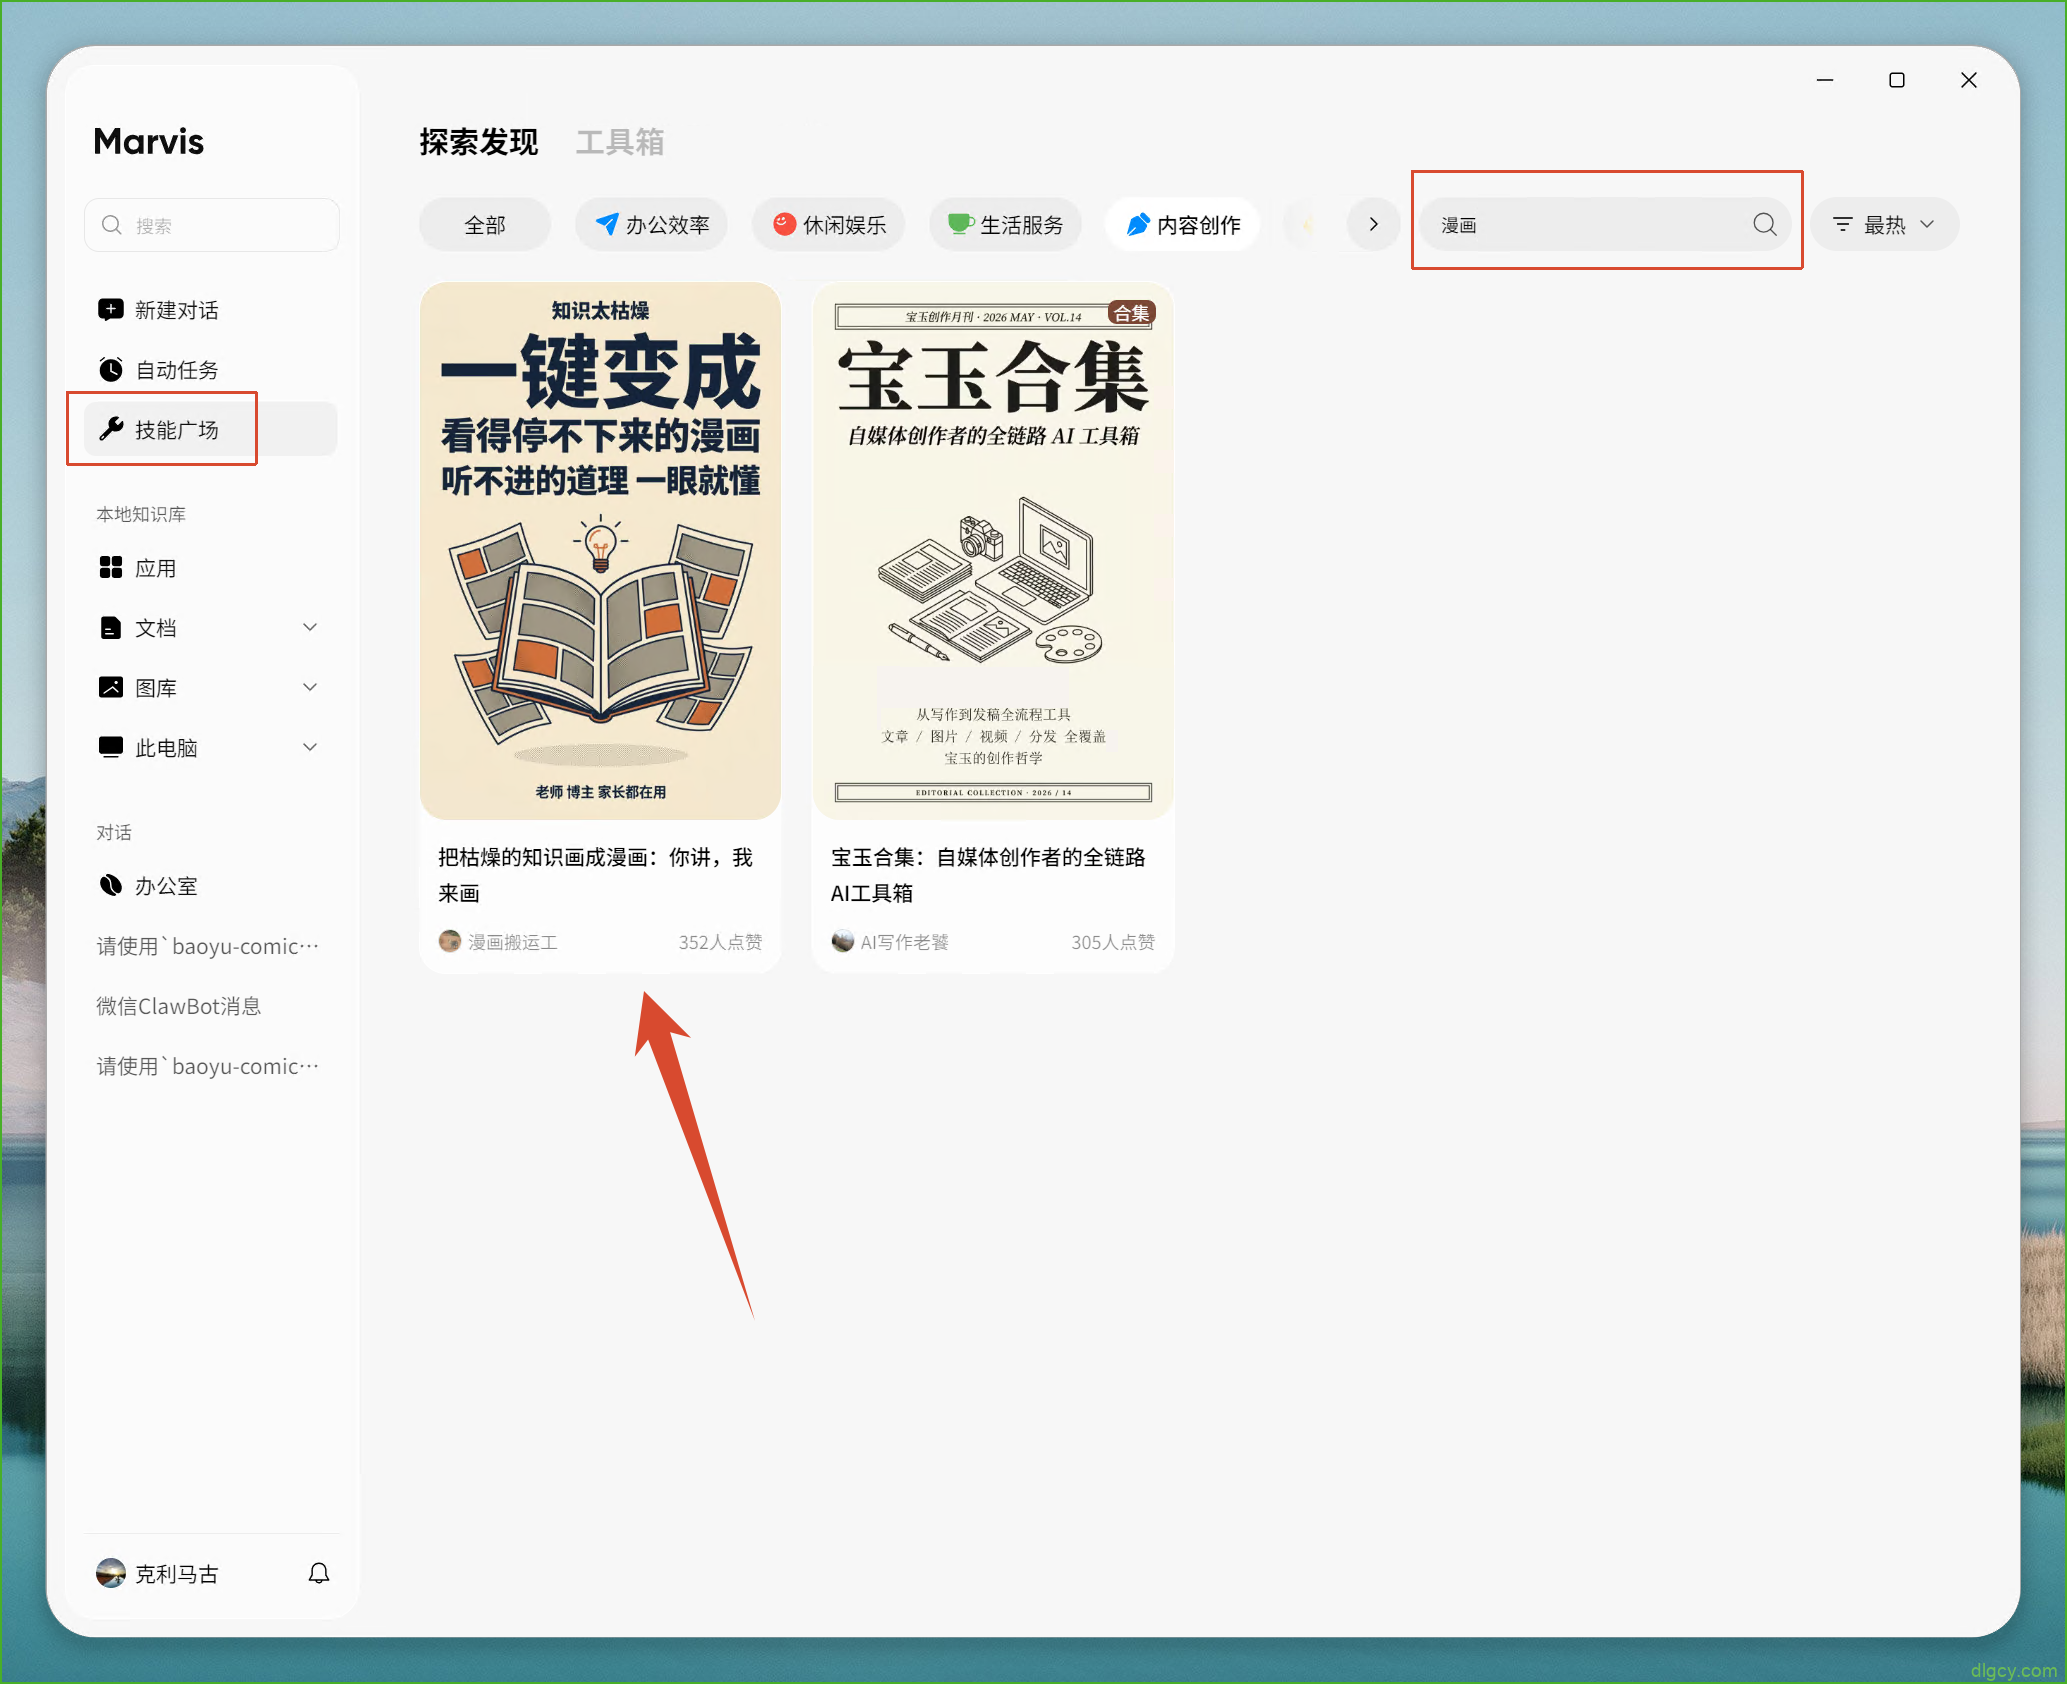2067x1684 pixels.
Task: Click the 305人点赞 like count
Action: 1113,942
